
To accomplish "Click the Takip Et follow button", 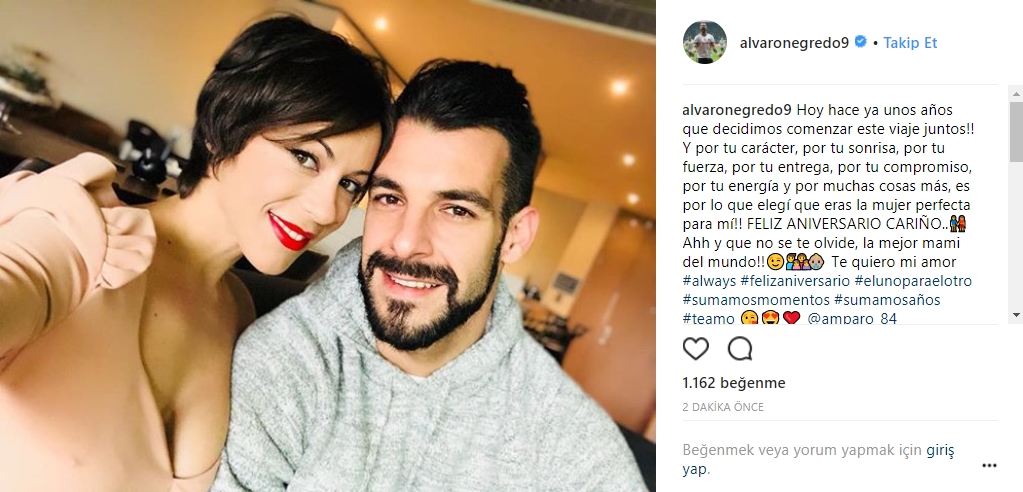I will 910,43.
